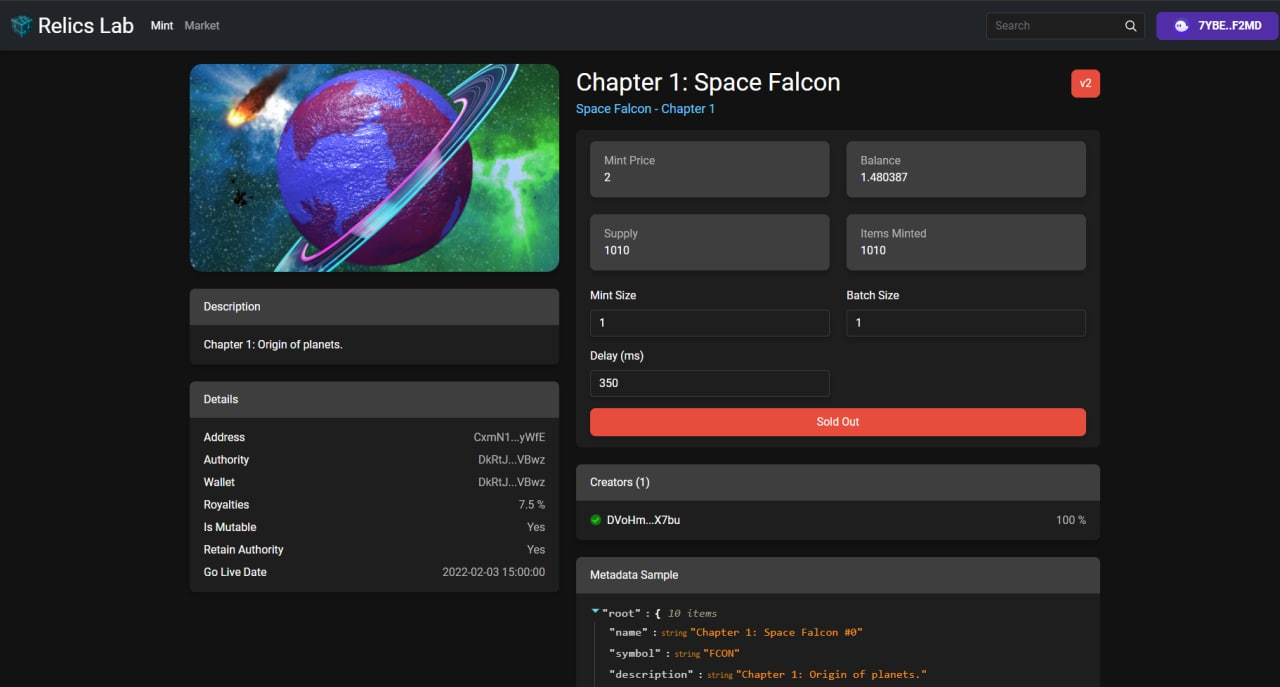Click the Balance 1.480387 card
Screen dimensions: 1280x687
click(966, 169)
